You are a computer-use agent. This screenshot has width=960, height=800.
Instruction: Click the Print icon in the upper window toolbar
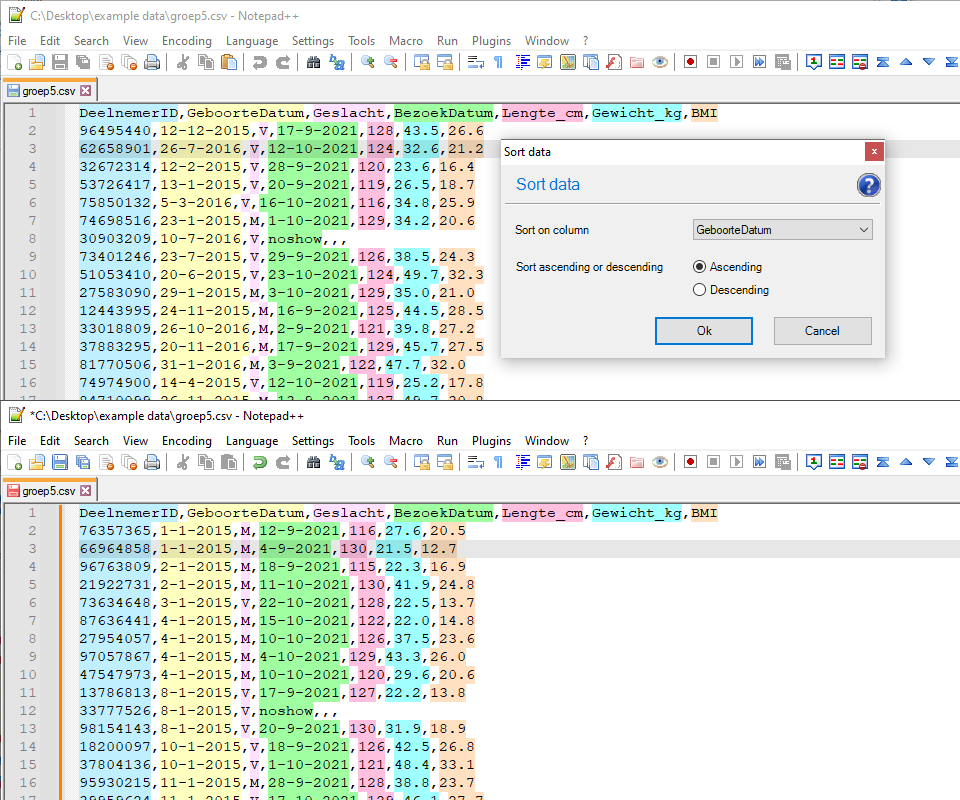[152, 62]
